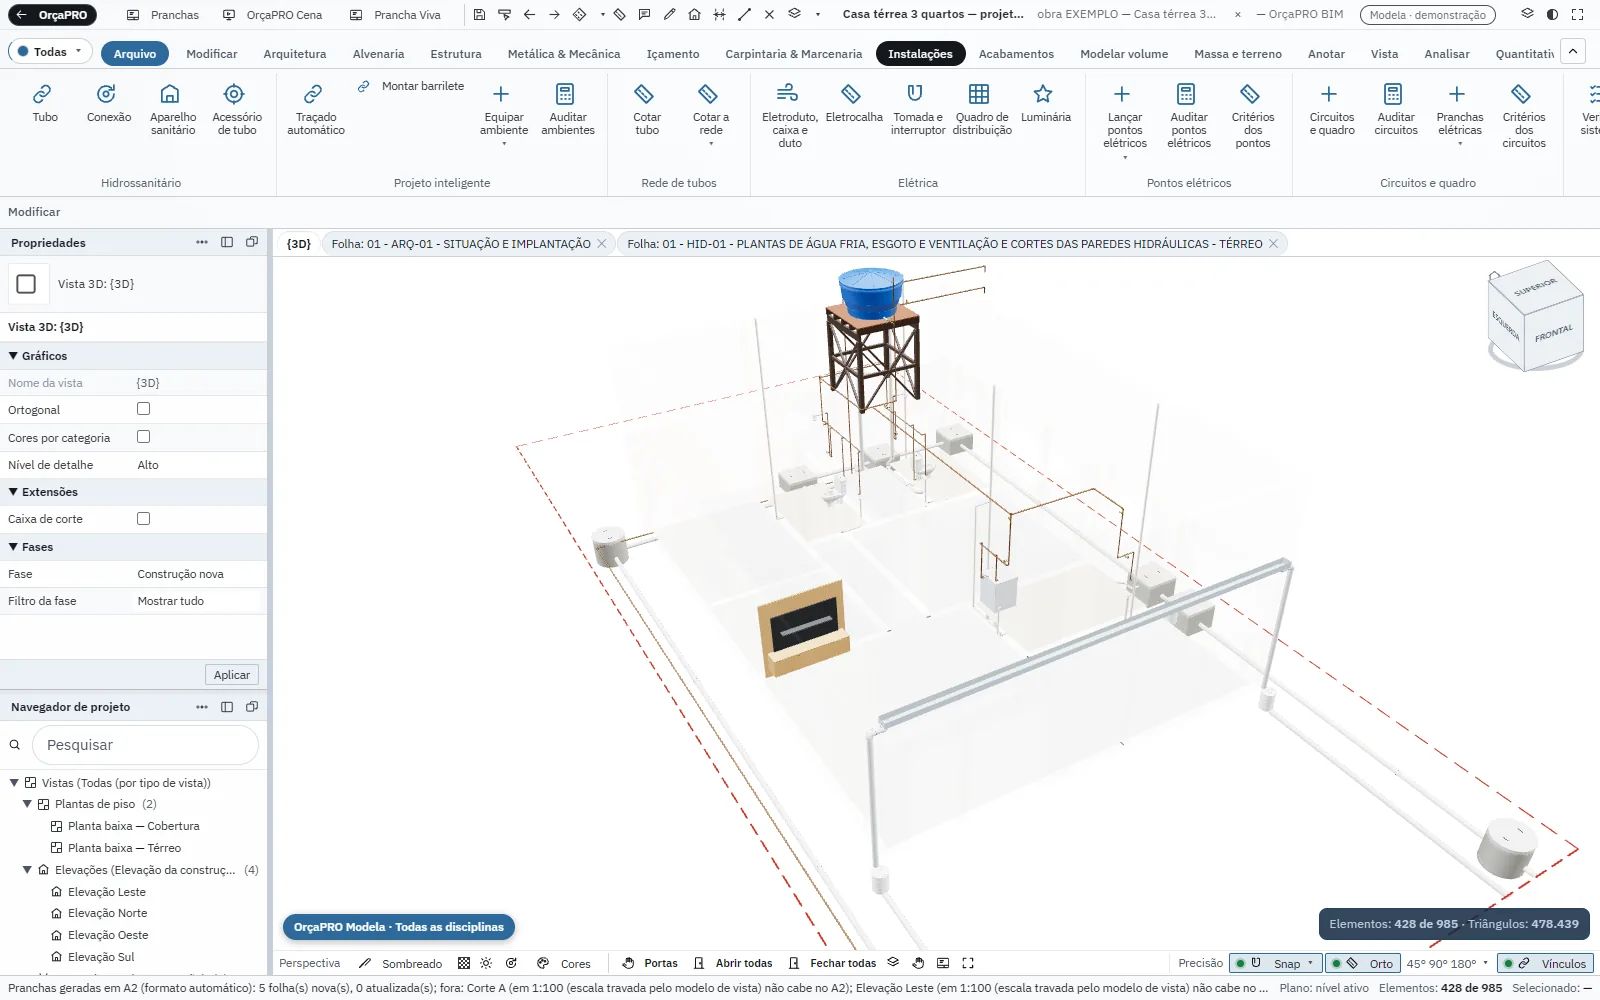Click the Pesquisar search field
The height and width of the screenshot is (1000, 1600).
[145, 745]
